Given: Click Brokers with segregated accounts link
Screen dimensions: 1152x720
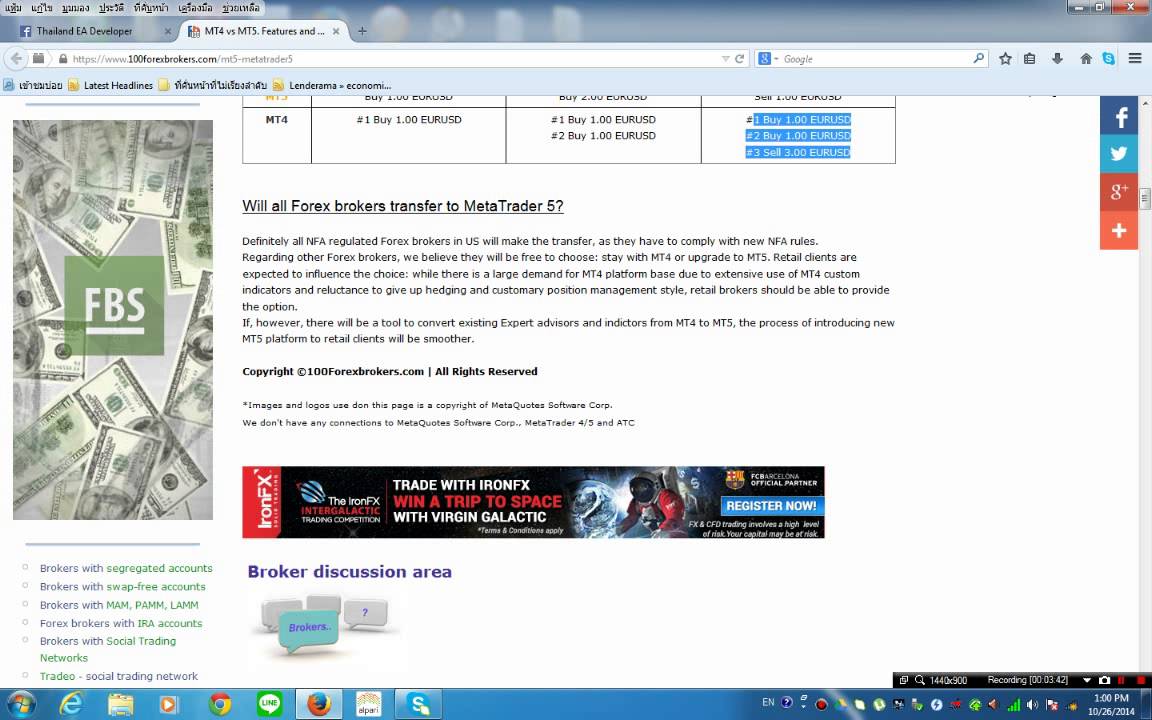Looking at the screenshot, I should coord(126,568).
